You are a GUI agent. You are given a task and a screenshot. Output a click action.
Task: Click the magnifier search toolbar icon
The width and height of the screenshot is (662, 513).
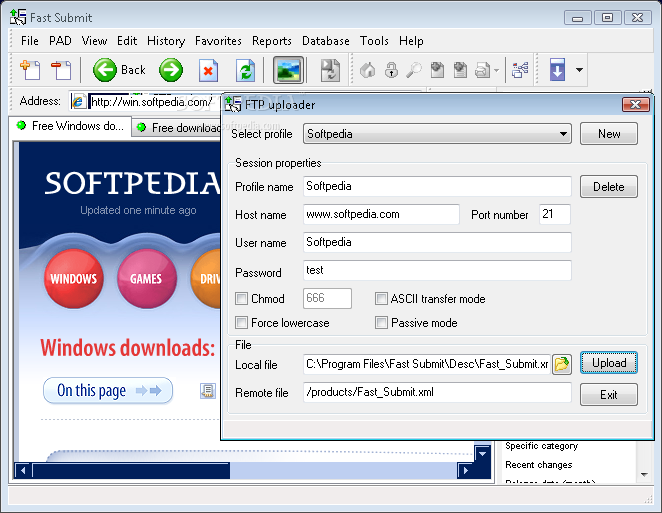(x=414, y=70)
